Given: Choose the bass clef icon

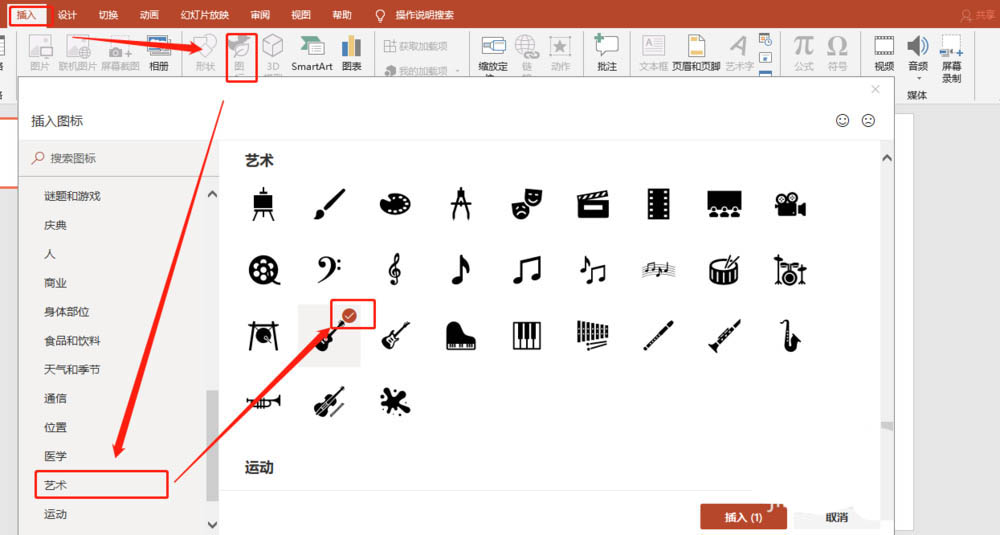Looking at the screenshot, I should (329, 270).
